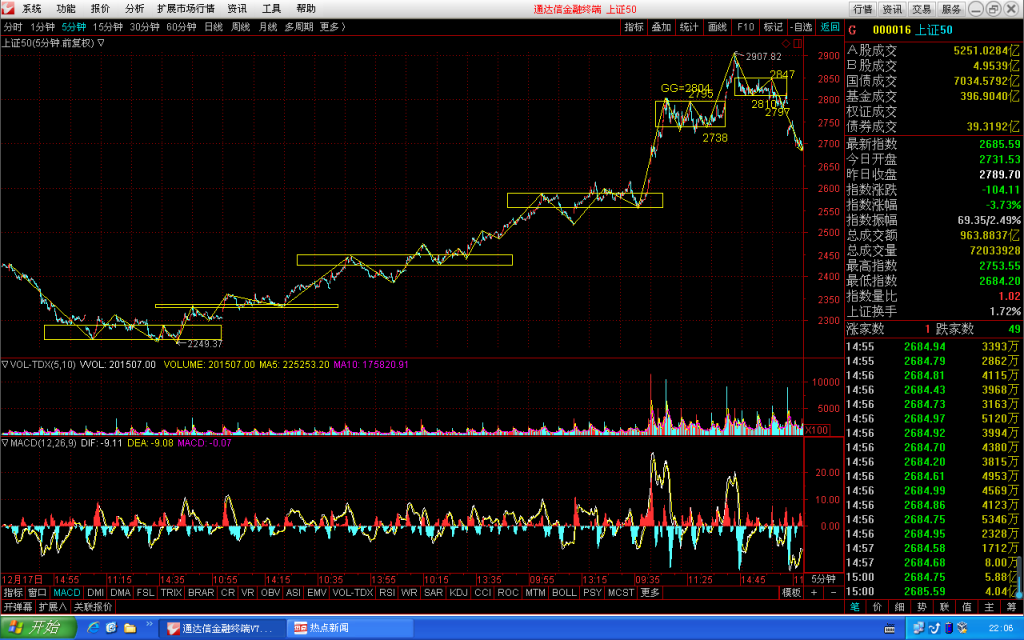Open the 分析 menu

point(135,8)
